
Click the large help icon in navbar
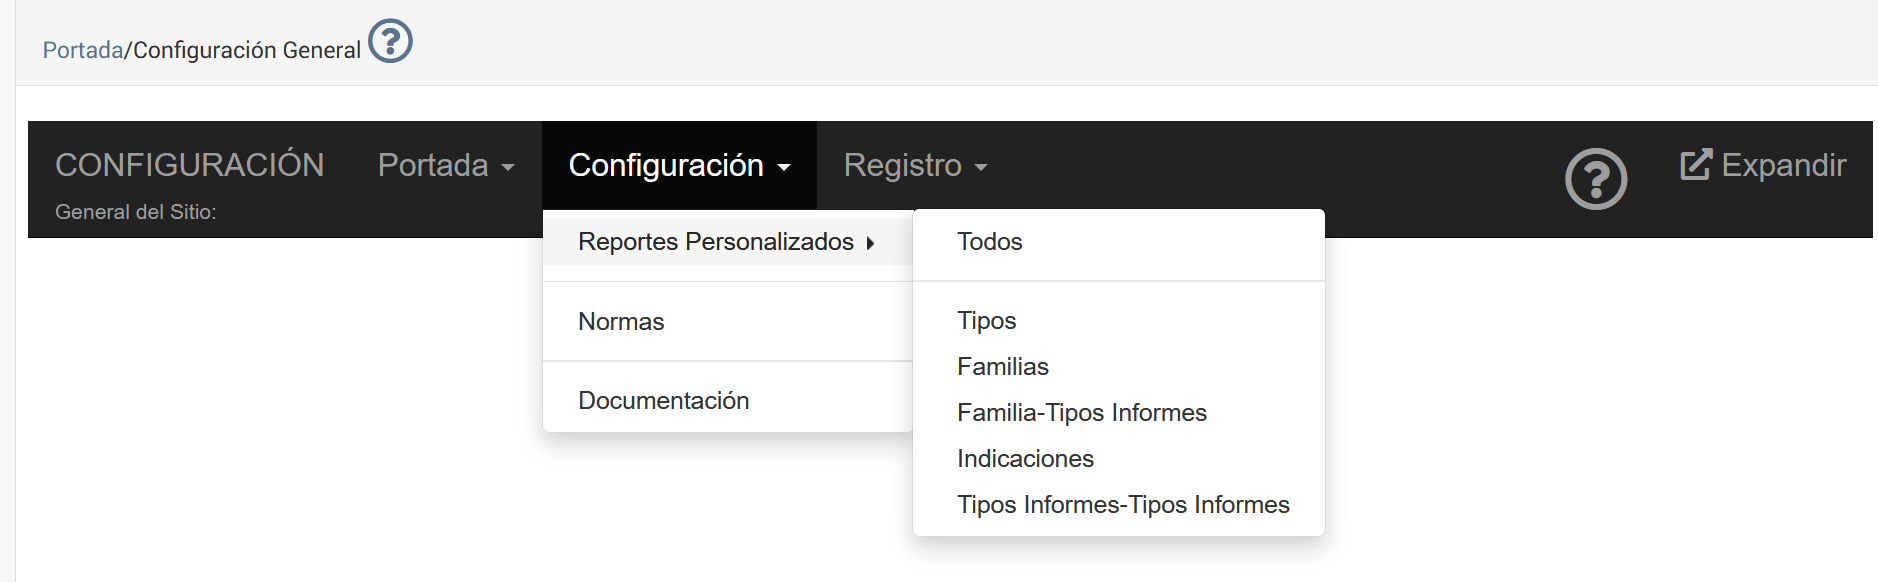pyautogui.click(x=1595, y=179)
